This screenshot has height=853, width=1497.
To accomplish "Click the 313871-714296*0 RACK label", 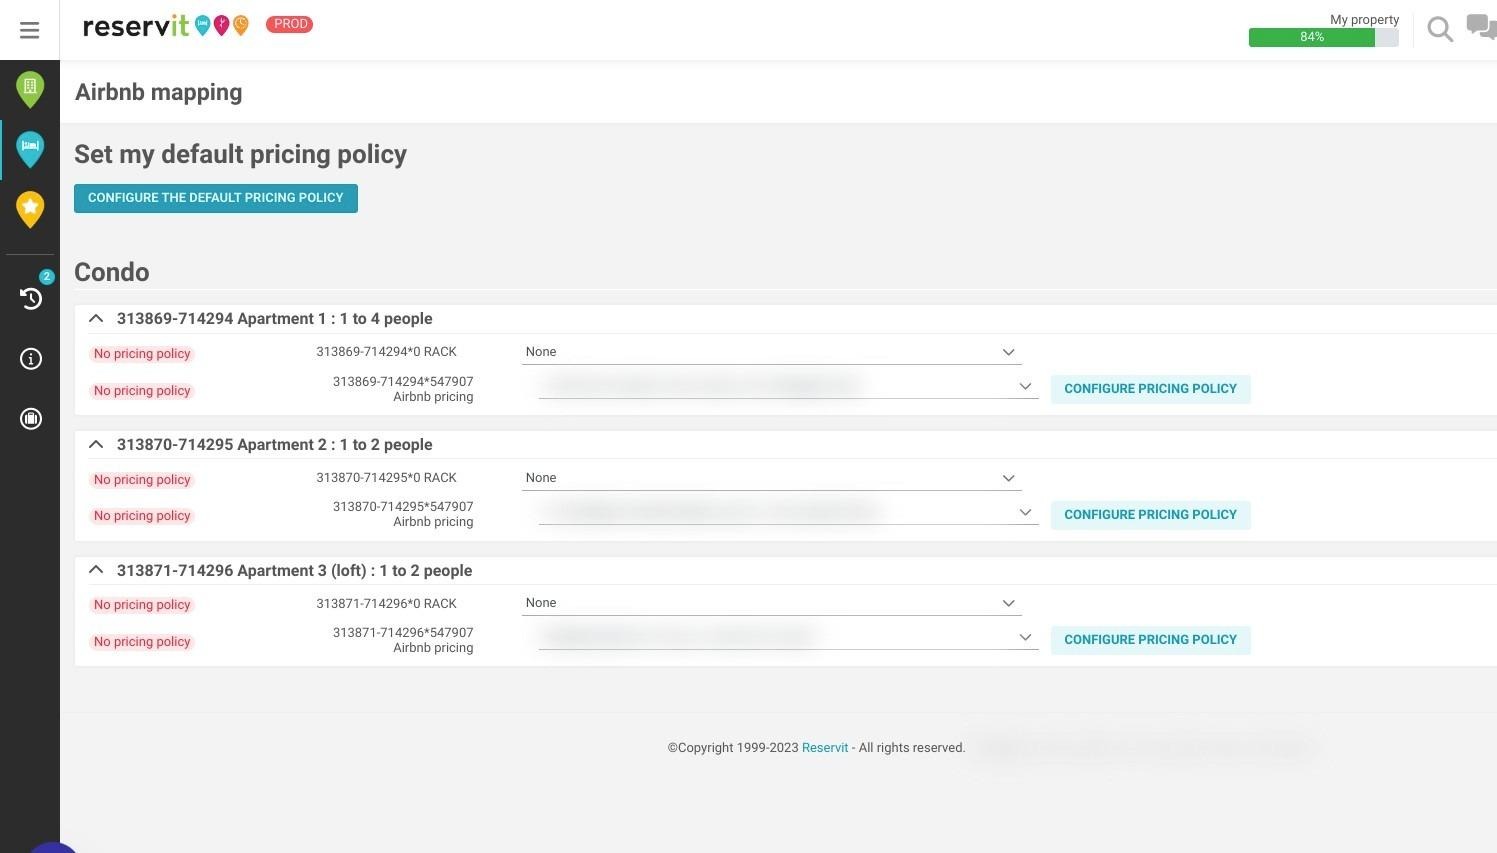I will point(386,604).
